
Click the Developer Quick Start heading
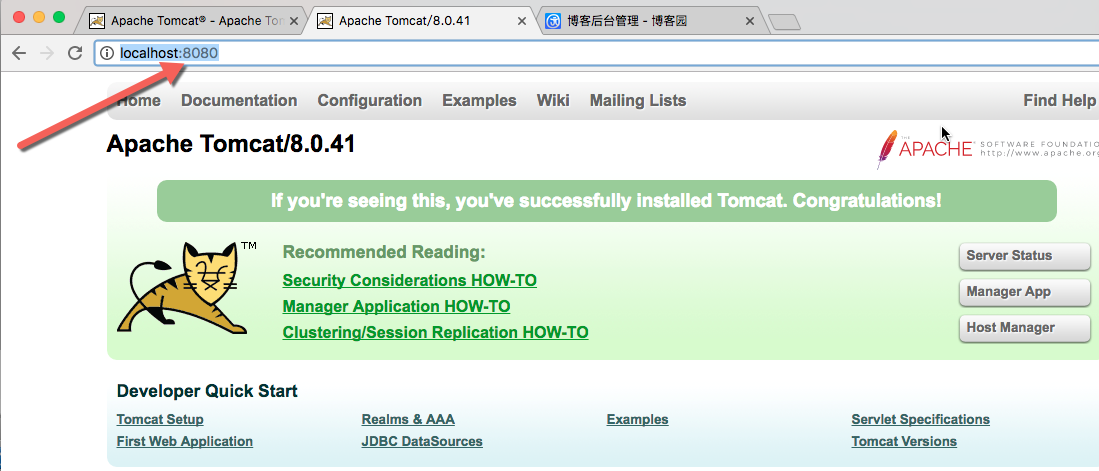pos(207,391)
